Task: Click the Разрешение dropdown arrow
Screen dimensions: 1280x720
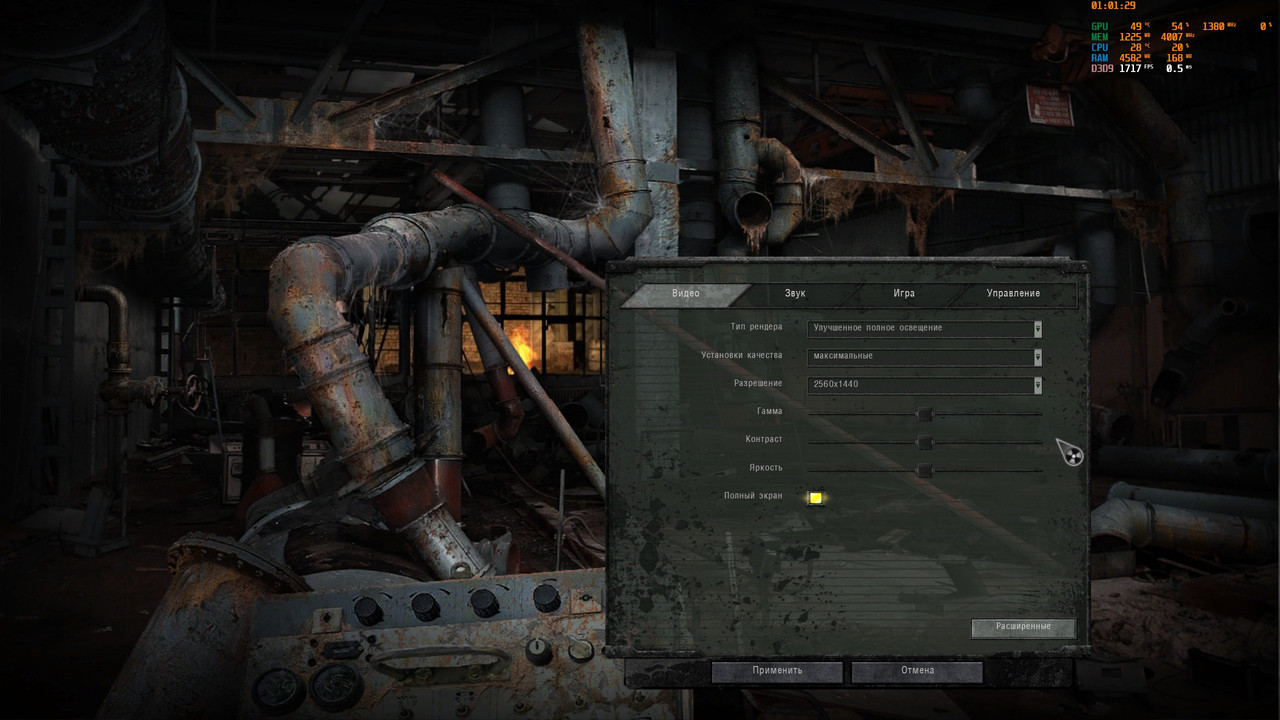Action: [1037, 385]
